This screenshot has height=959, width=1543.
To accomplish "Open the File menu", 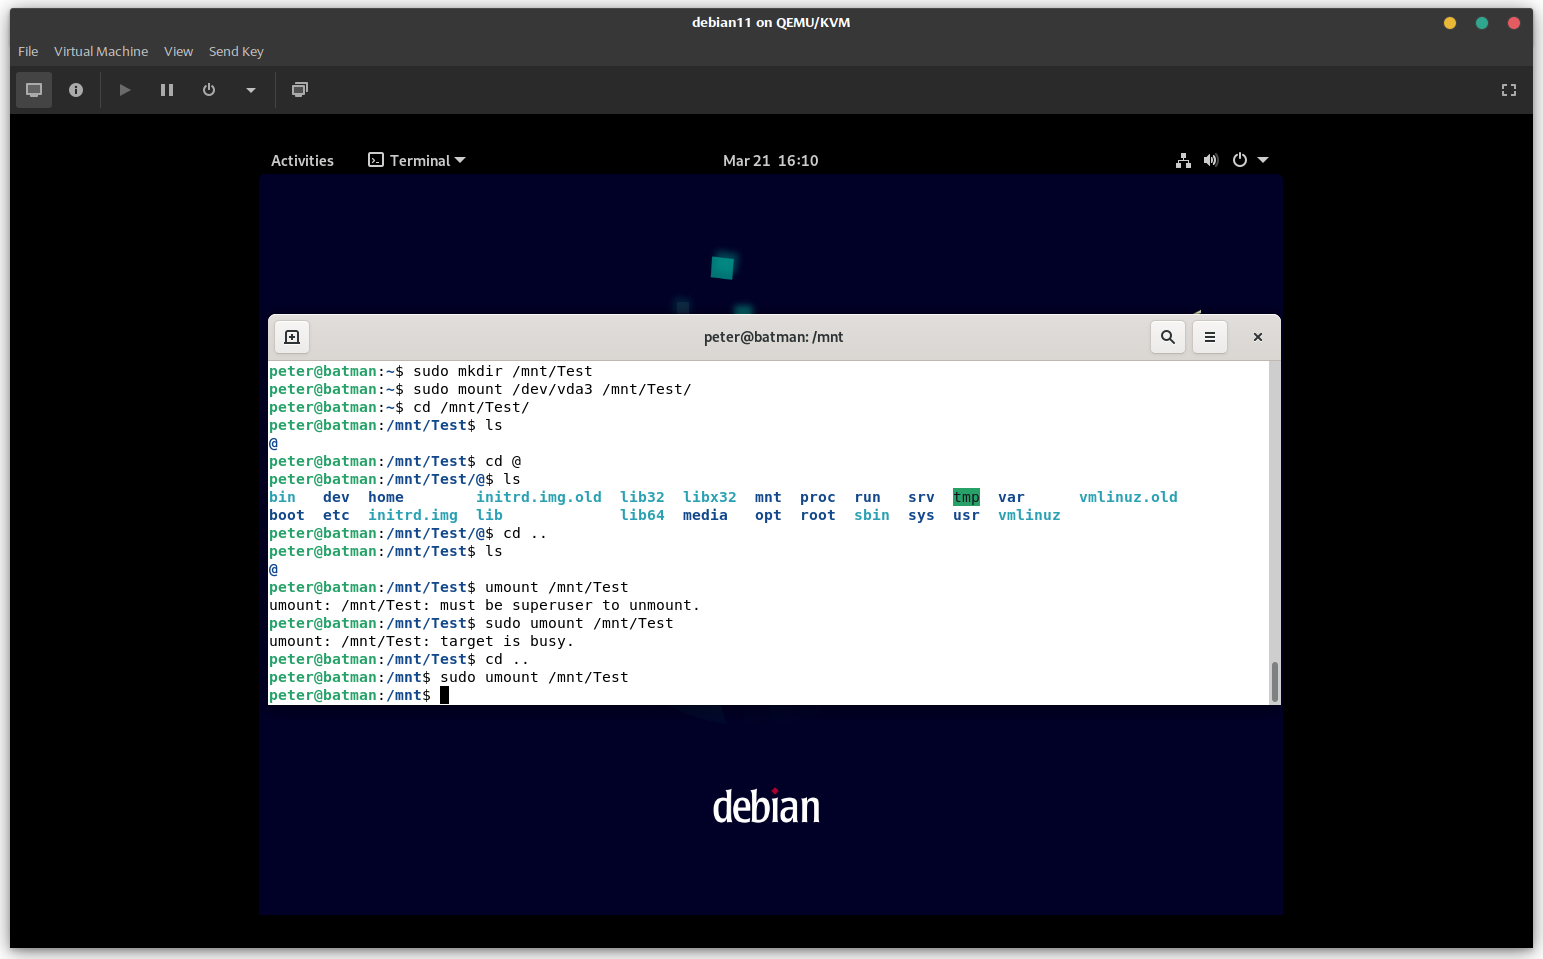I will 28,51.
